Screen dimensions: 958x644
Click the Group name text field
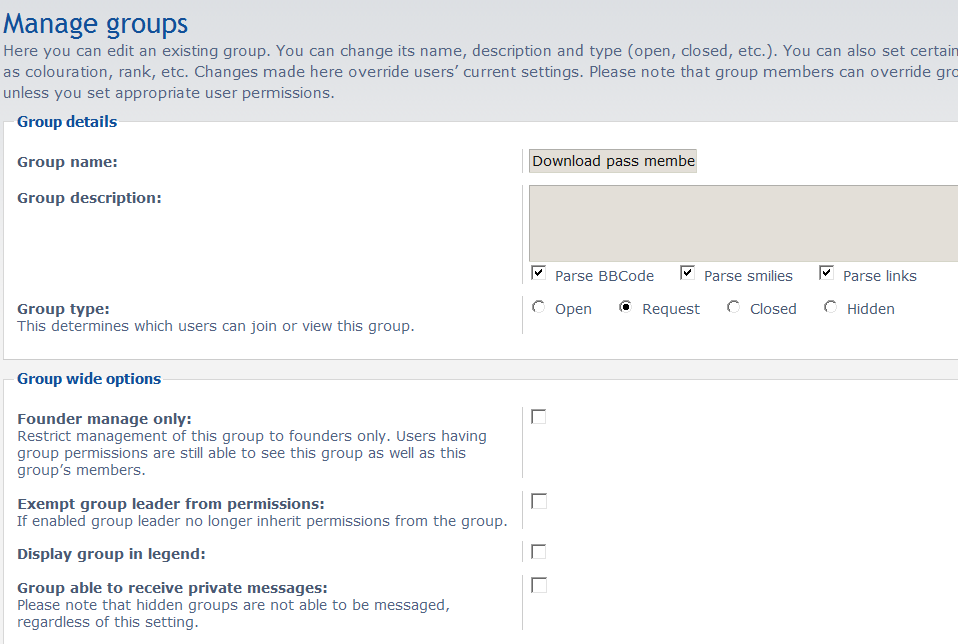[612, 161]
